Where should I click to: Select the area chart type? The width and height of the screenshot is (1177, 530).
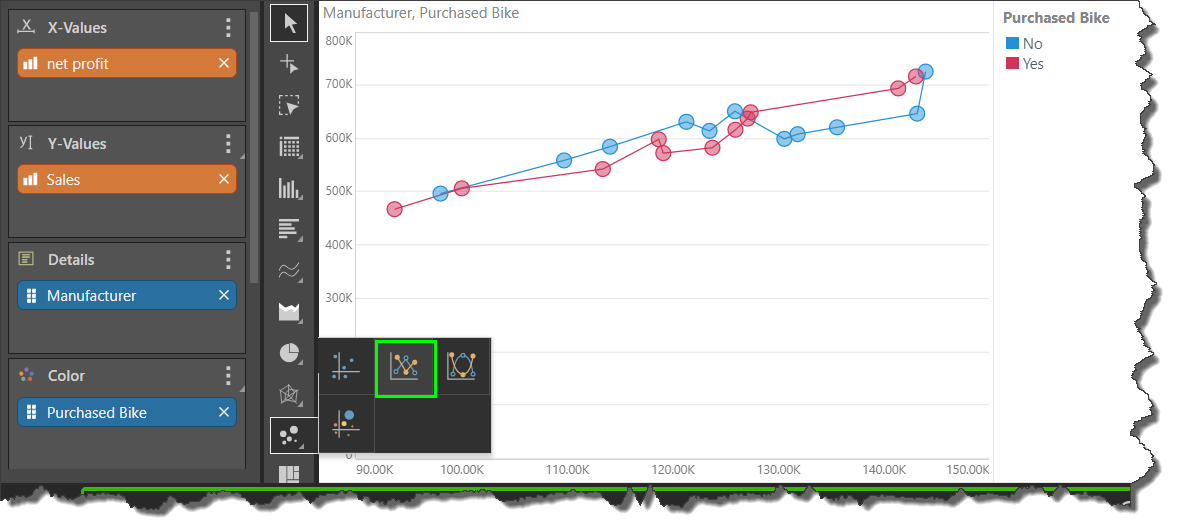click(x=289, y=312)
